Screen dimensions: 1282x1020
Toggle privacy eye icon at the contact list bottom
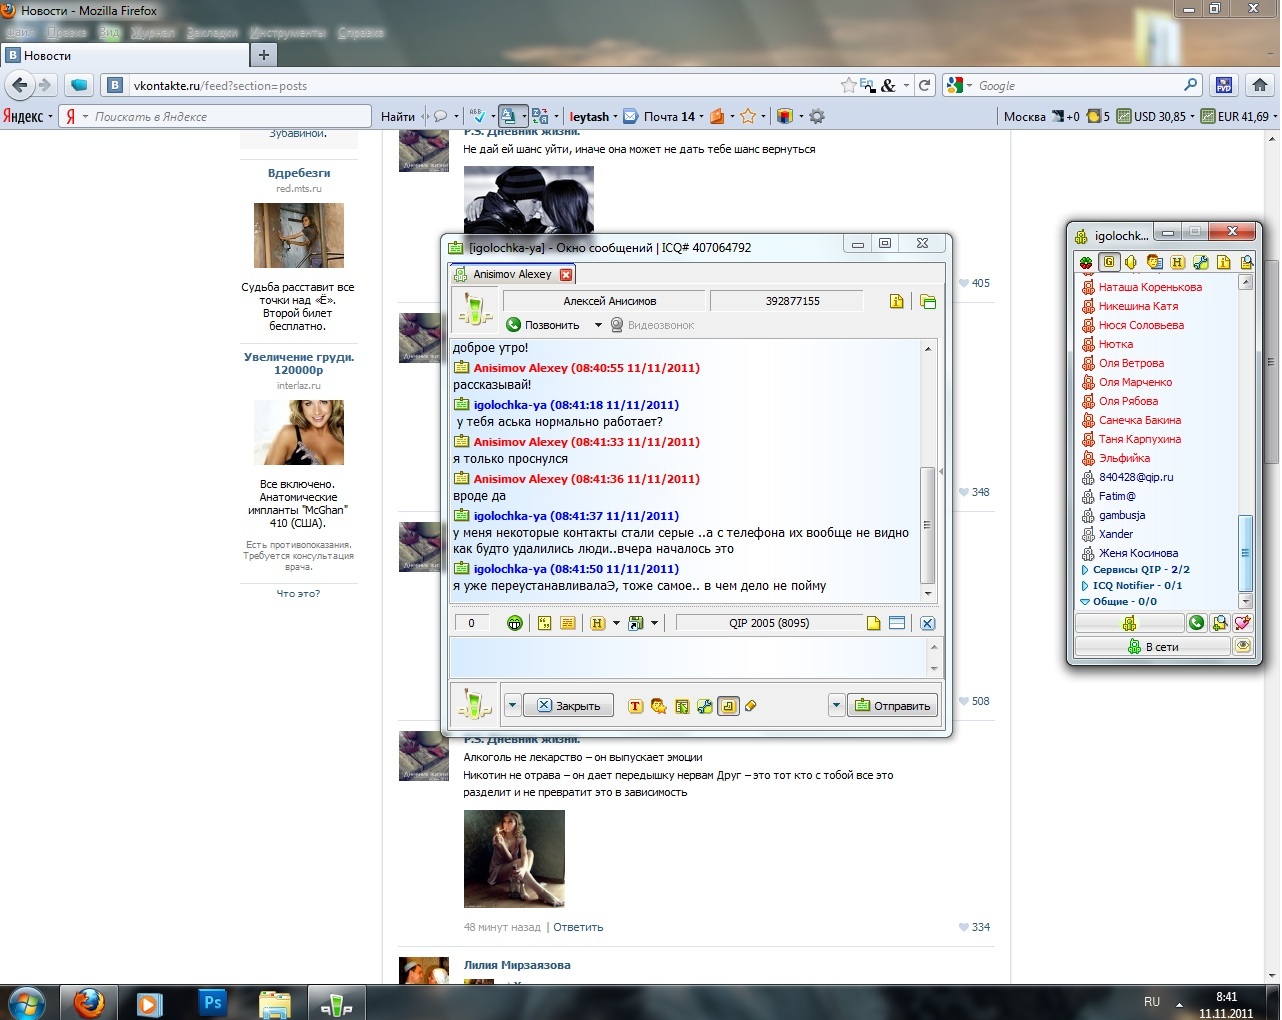pyautogui.click(x=1243, y=646)
